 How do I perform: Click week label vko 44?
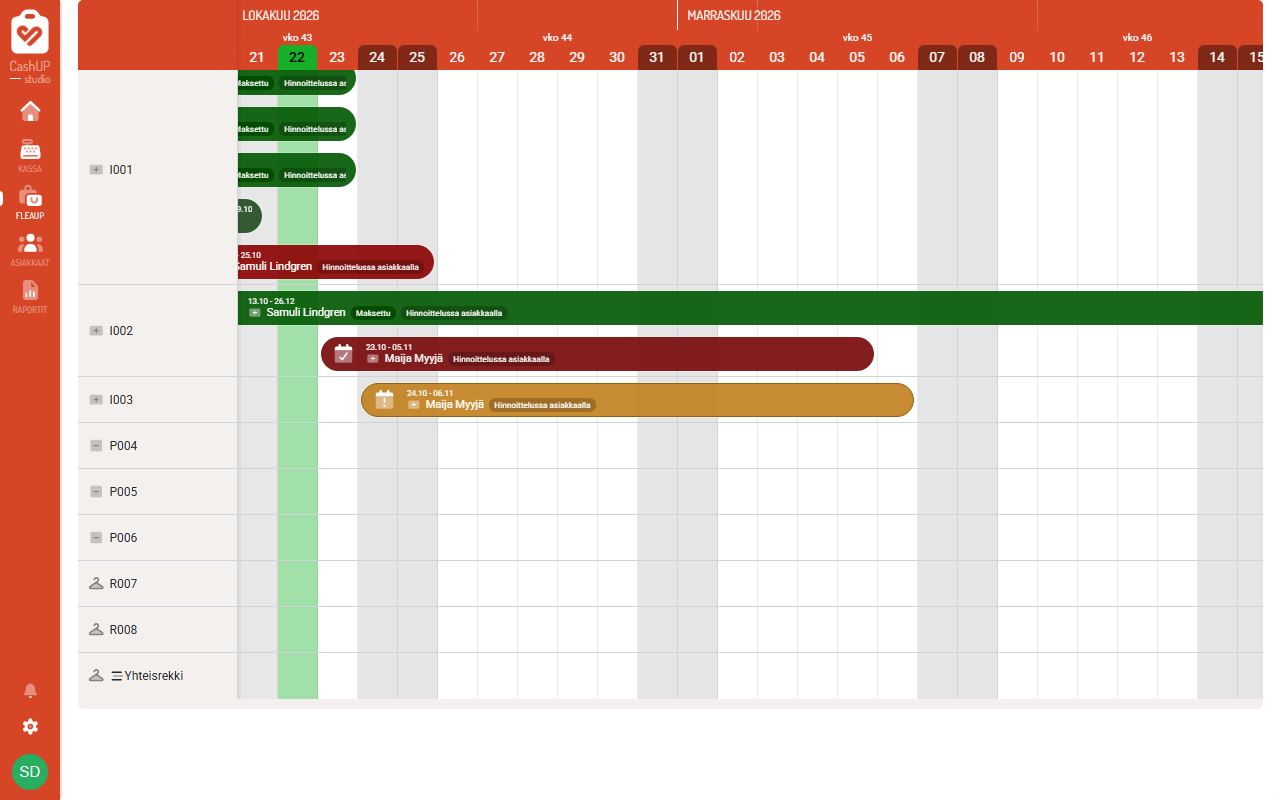[557, 38]
